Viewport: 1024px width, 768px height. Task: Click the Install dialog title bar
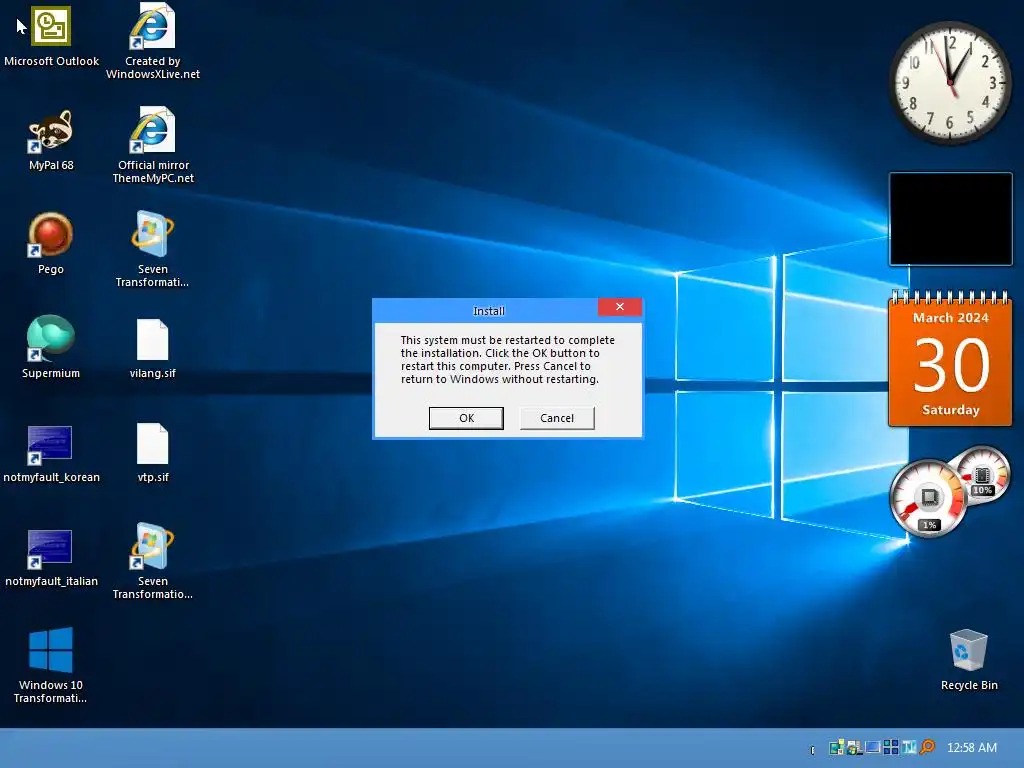pyautogui.click(x=486, y=310)
